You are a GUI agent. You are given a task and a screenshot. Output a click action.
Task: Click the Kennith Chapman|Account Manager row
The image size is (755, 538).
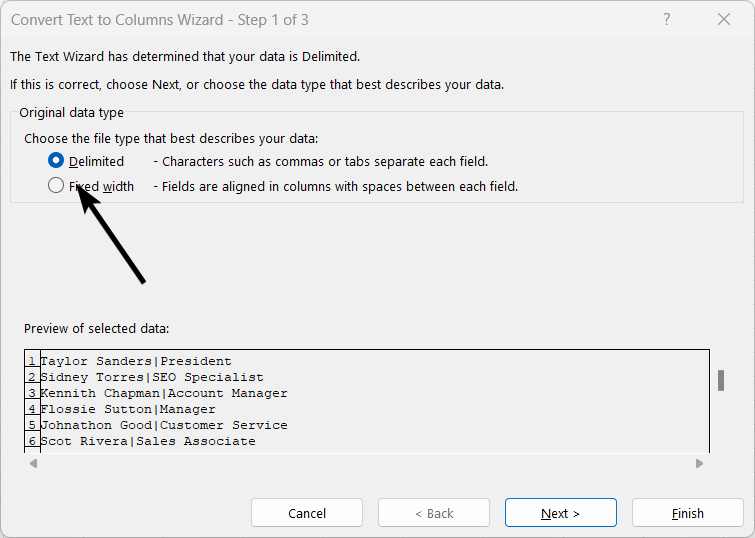(x=164, y=393)
